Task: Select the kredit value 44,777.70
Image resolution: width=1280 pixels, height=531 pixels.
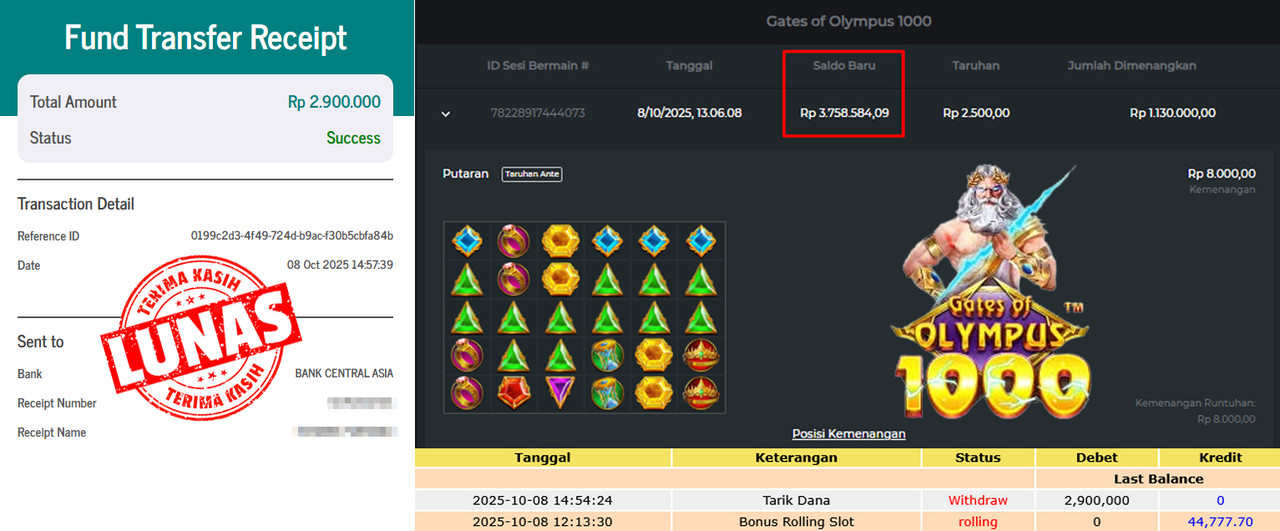Action: pyautogui.click(x=1220, y=522)
